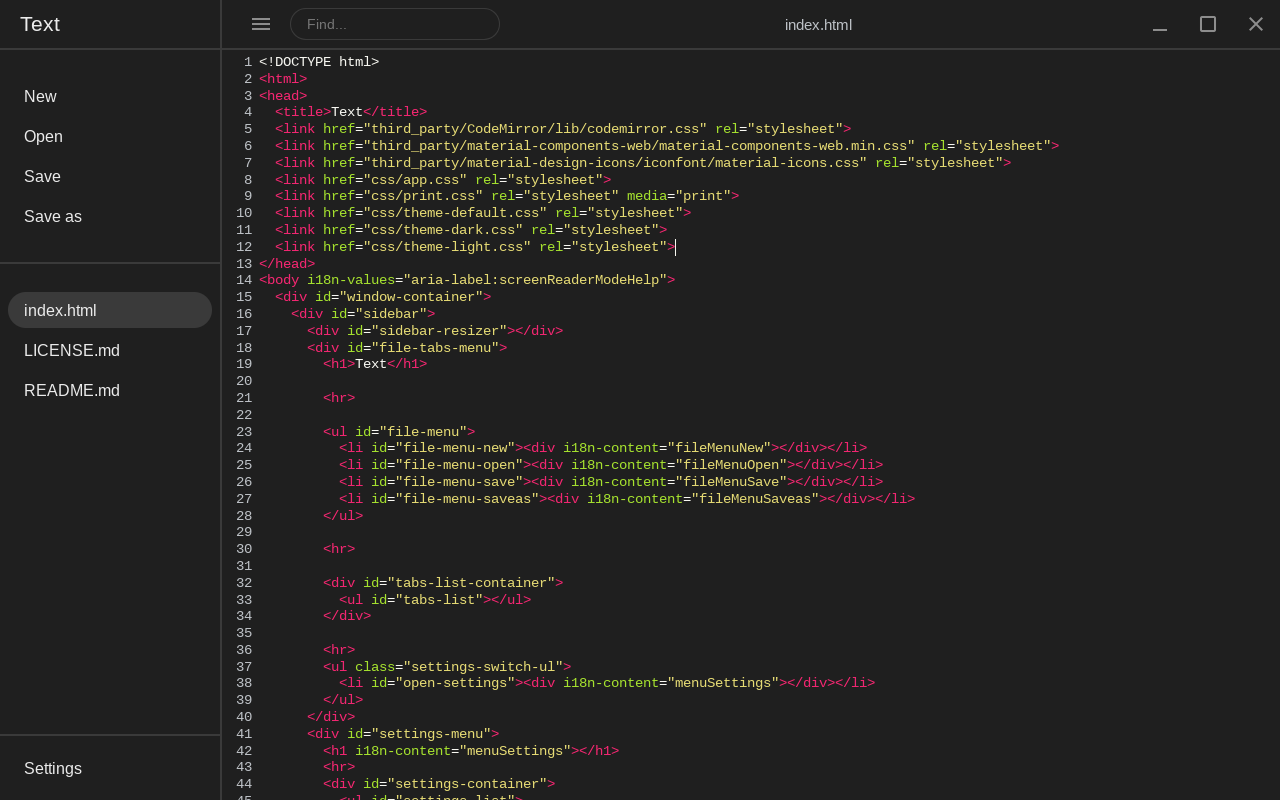Click the index.html title in header

818,25
